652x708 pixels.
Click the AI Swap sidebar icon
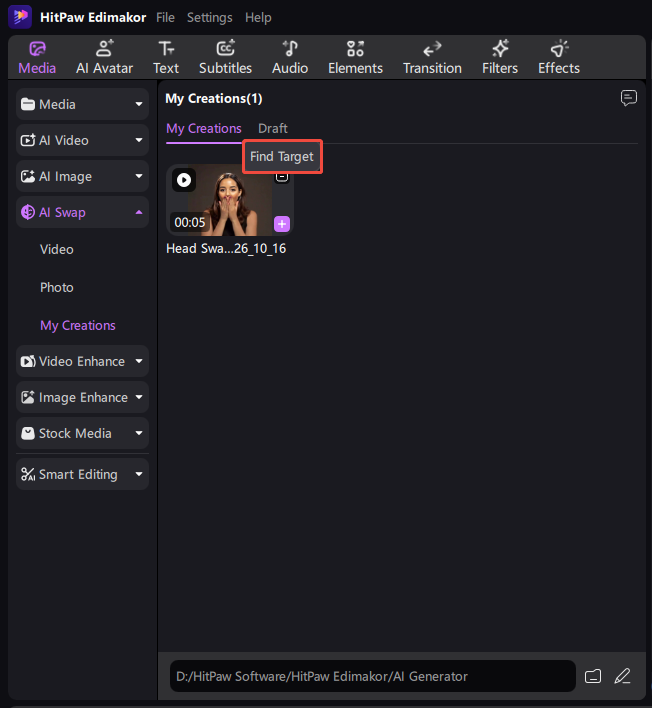[x=28, y=212]
